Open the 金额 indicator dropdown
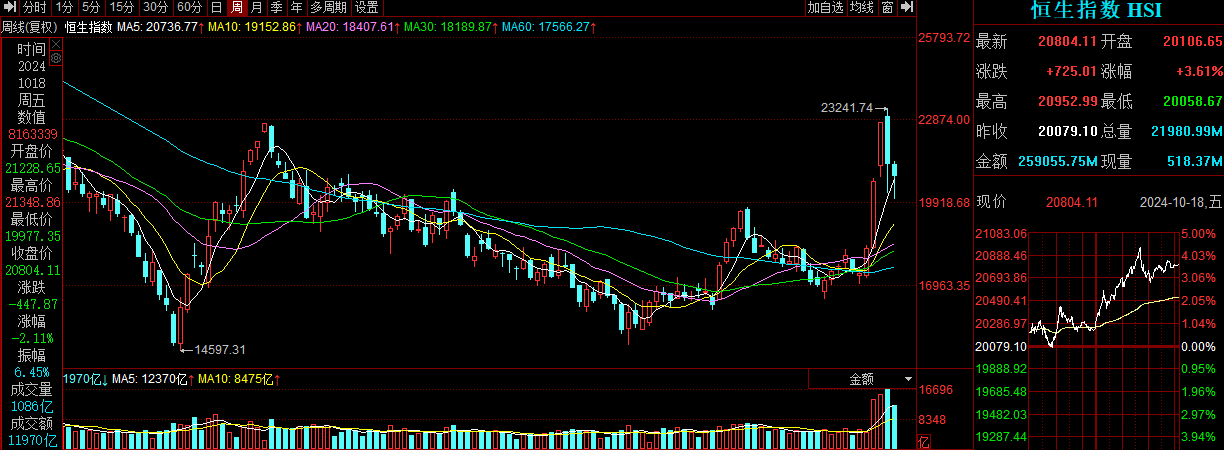The width and height of the screenshot is (1224, 450). point(862,379)
